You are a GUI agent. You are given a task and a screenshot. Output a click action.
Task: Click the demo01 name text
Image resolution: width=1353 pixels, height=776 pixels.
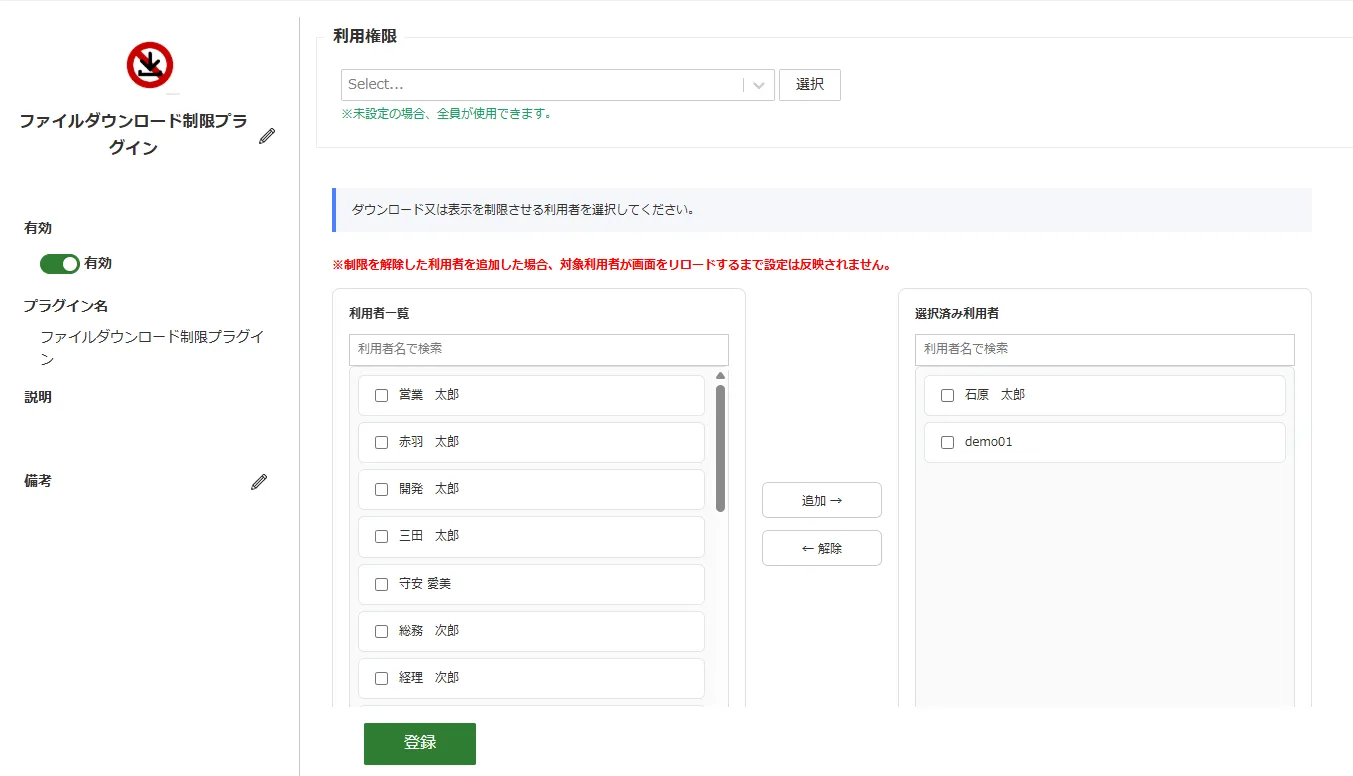pyautogui.click(x=989, y=442)
